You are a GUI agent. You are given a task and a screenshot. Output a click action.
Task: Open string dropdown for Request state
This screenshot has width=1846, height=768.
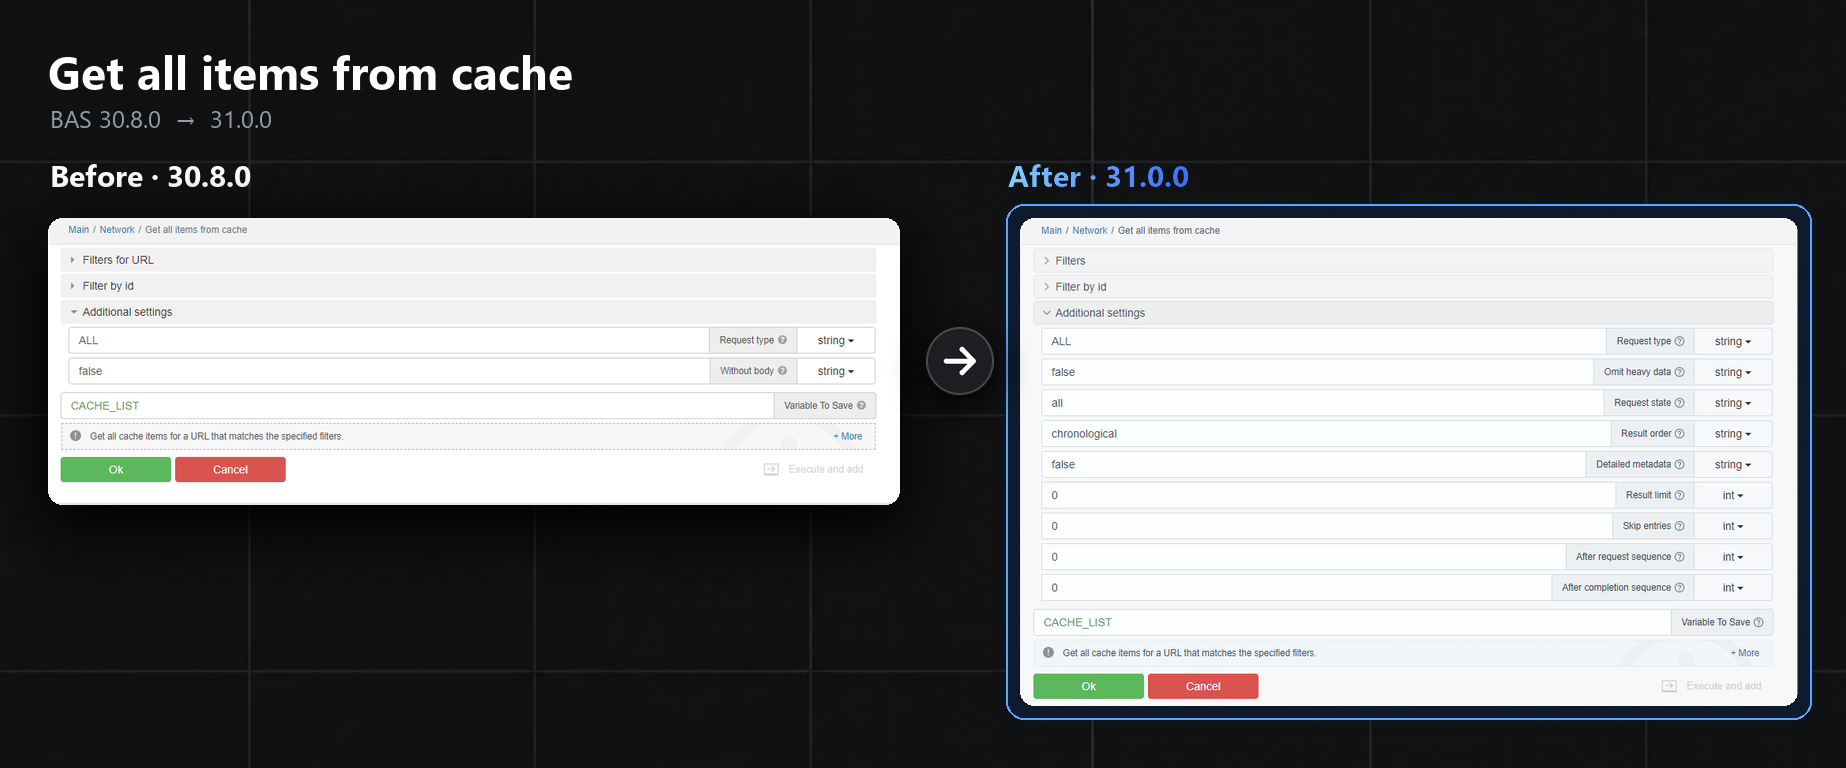[x=1733, y=403]
